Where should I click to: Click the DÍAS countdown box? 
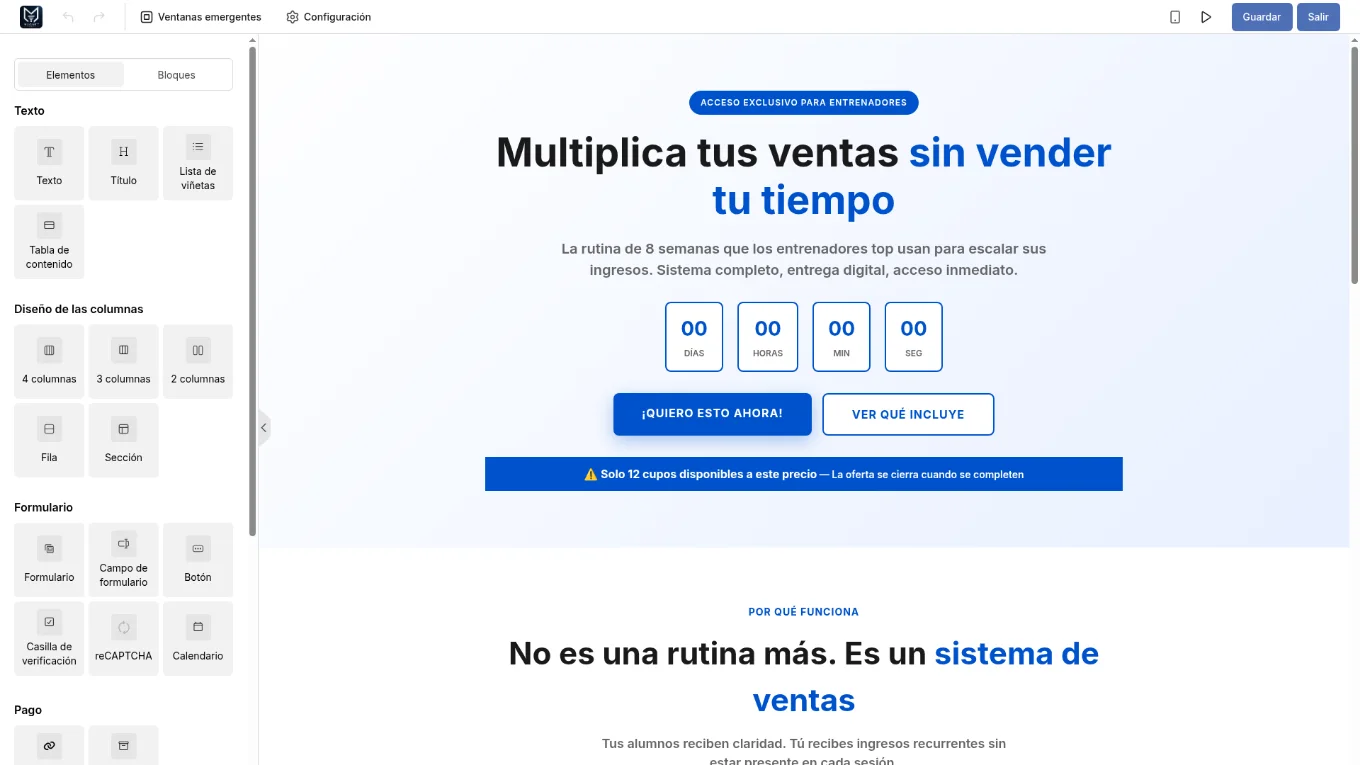coord(694,337)
